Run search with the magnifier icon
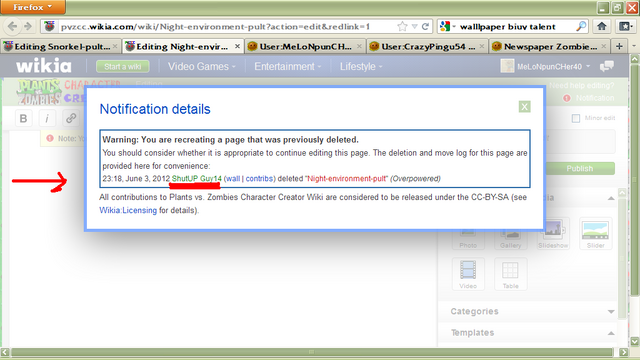 pos(581,27)
